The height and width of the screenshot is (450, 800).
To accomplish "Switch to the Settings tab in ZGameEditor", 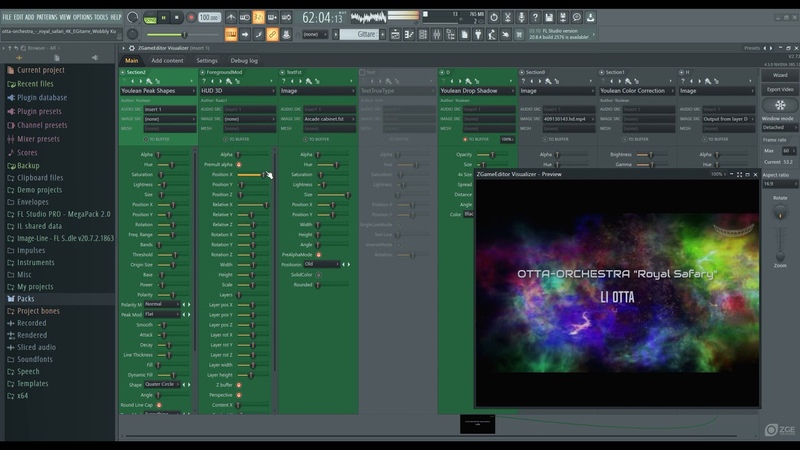I will [x=207, y=60].
